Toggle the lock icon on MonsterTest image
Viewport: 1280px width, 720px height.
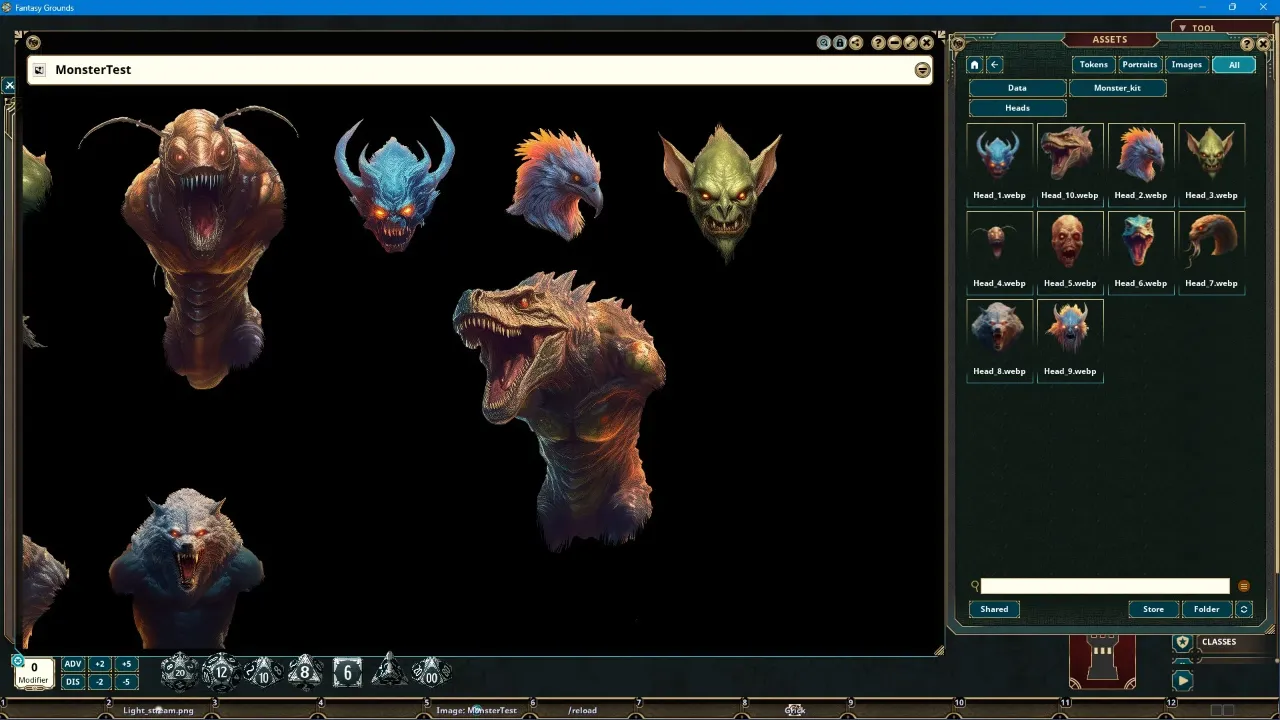pos(840,43)
